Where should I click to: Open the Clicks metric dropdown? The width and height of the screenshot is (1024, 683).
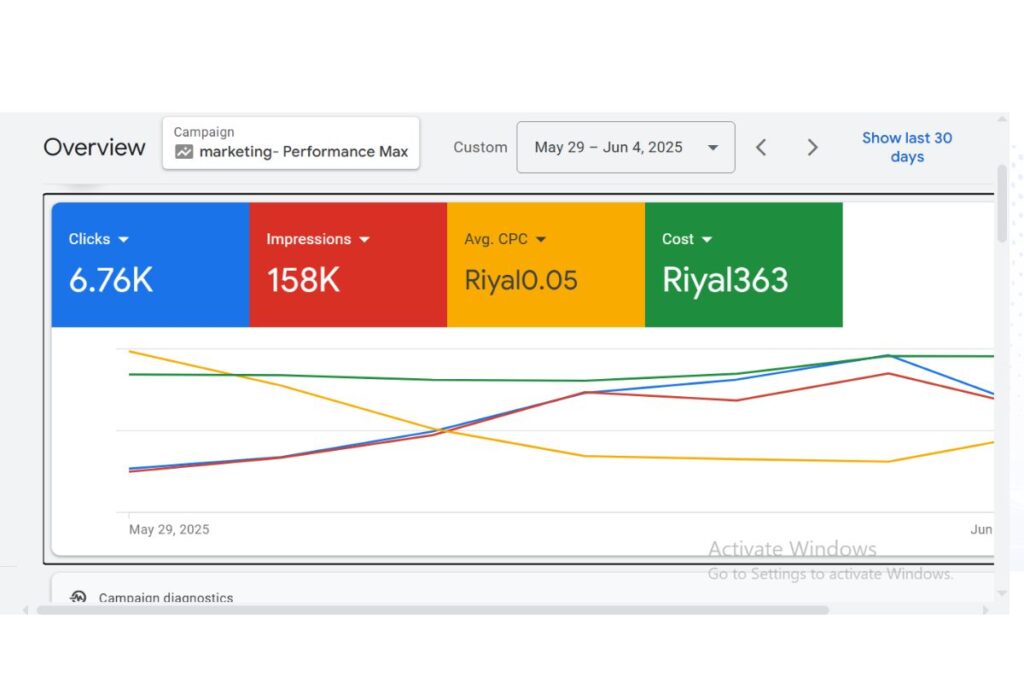click(x=99, y=239)
